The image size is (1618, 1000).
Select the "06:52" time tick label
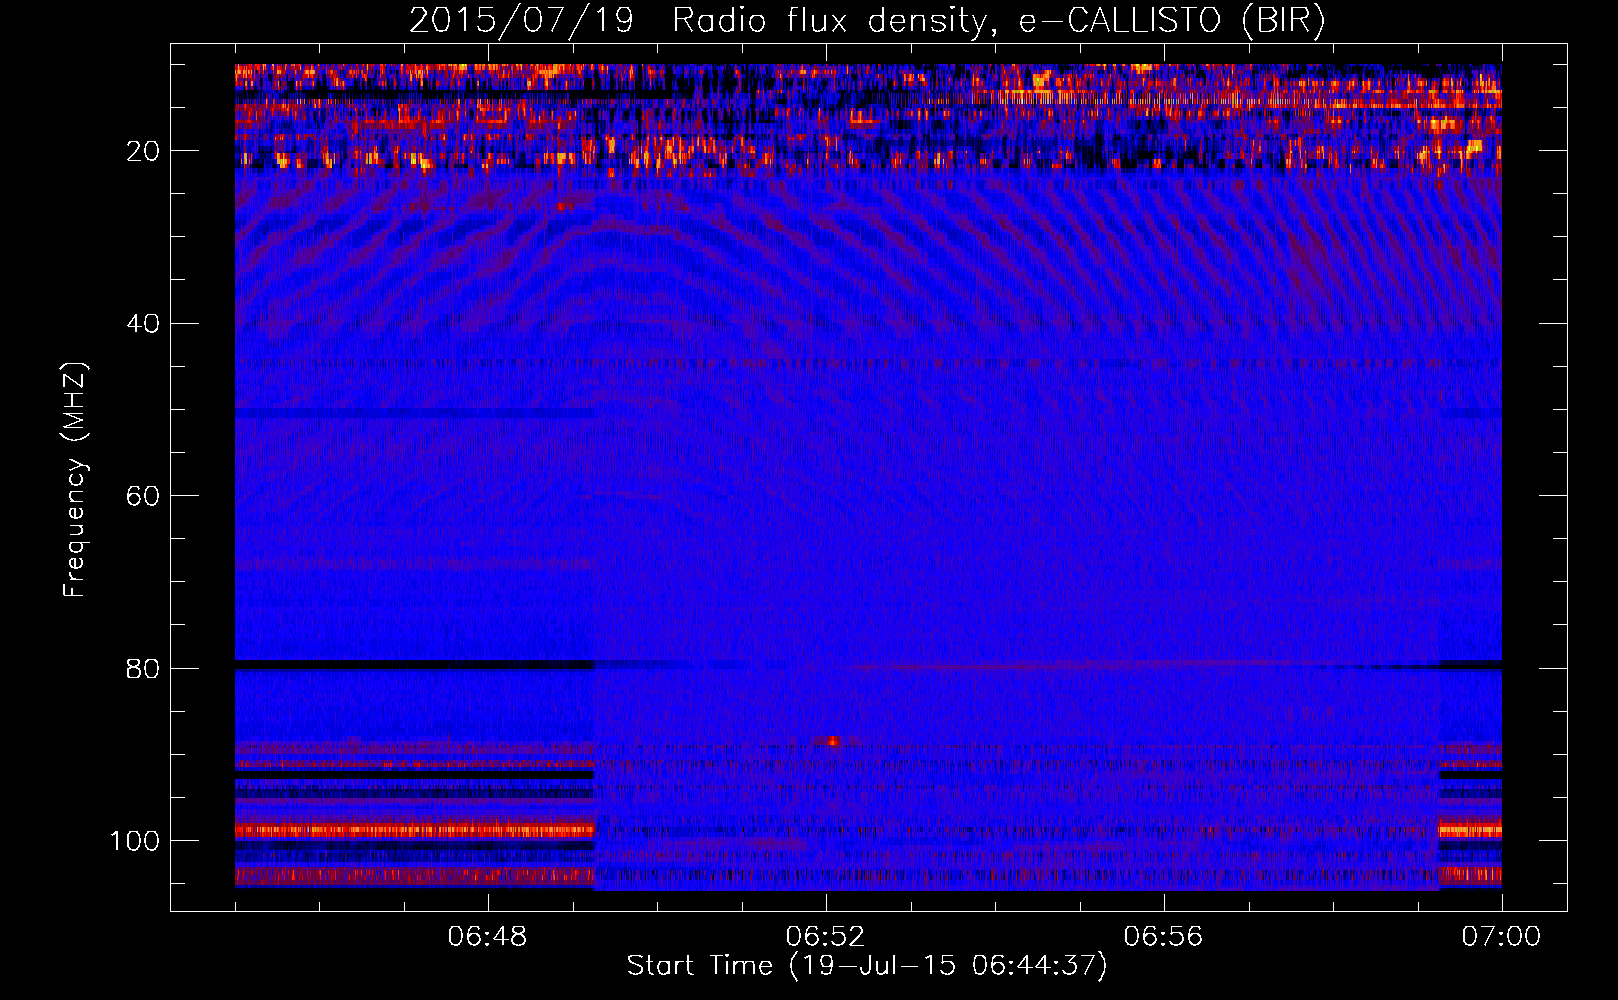pyautogui.click(x=826, y=937)
